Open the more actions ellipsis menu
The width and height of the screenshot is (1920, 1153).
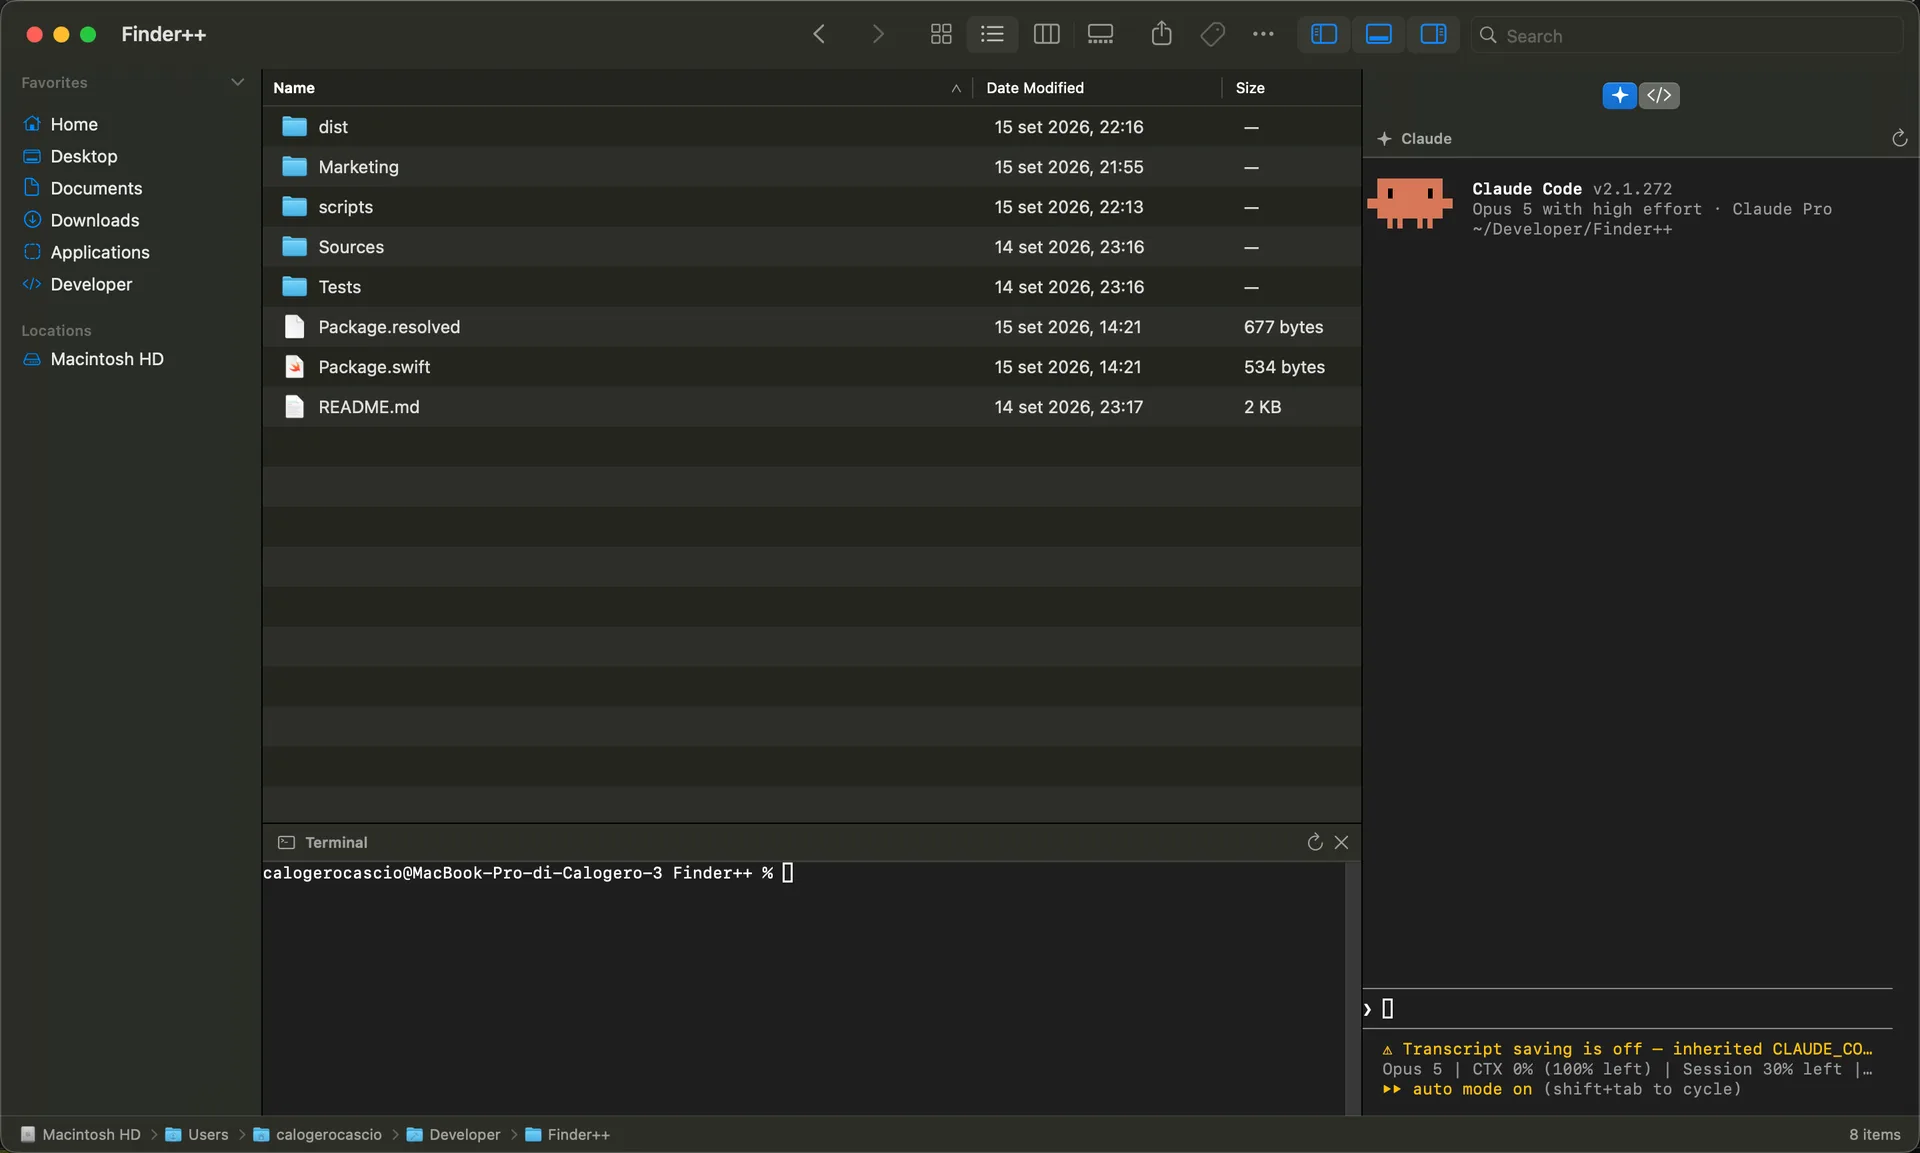tap(1263, 34)
